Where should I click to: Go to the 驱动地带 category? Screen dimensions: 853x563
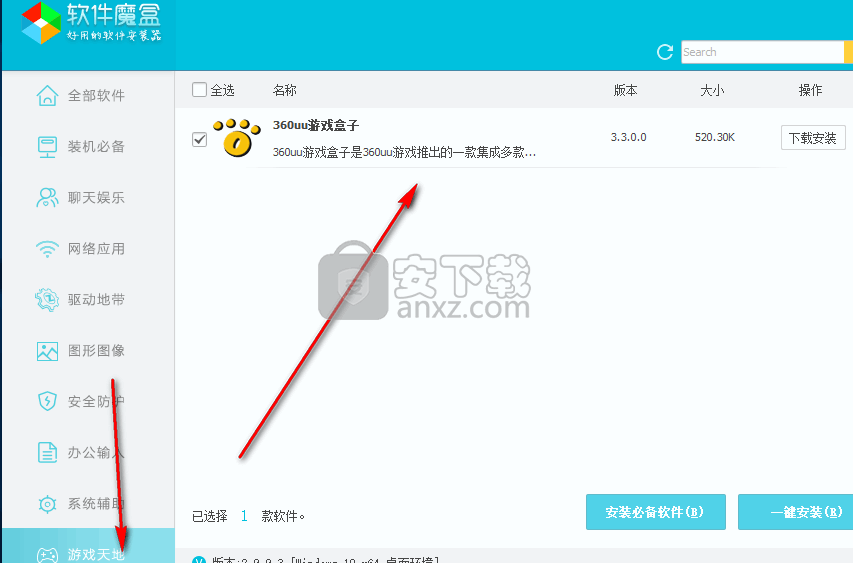(x=88, y=300)
